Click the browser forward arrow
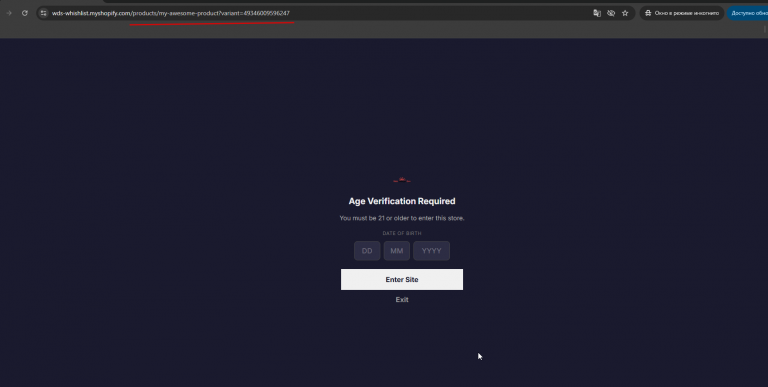 tap(9, 13)
